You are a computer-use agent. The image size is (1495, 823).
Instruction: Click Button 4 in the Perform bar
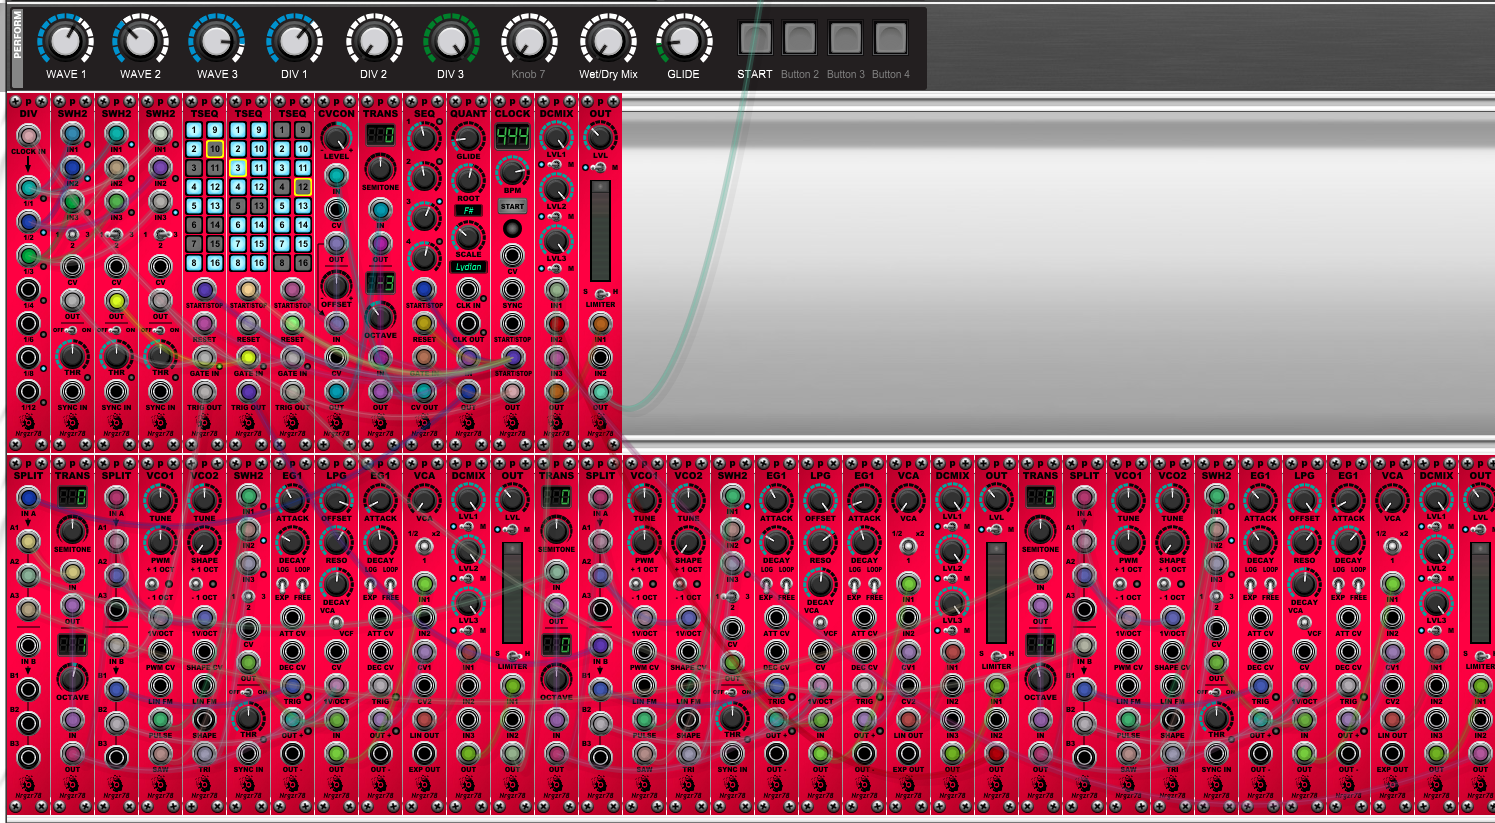pos(890,38)
